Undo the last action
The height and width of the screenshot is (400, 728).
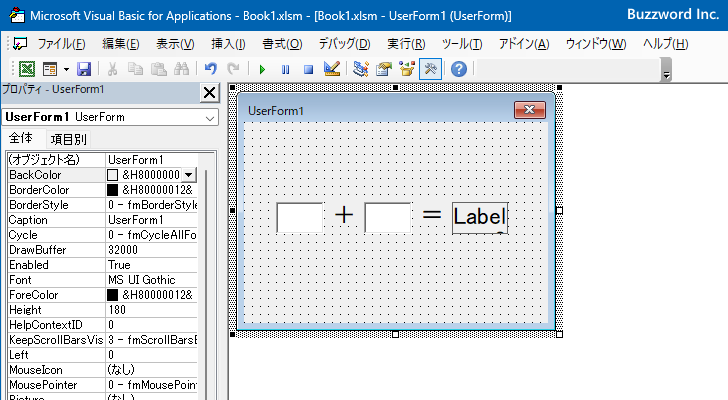tap(210, 69)
